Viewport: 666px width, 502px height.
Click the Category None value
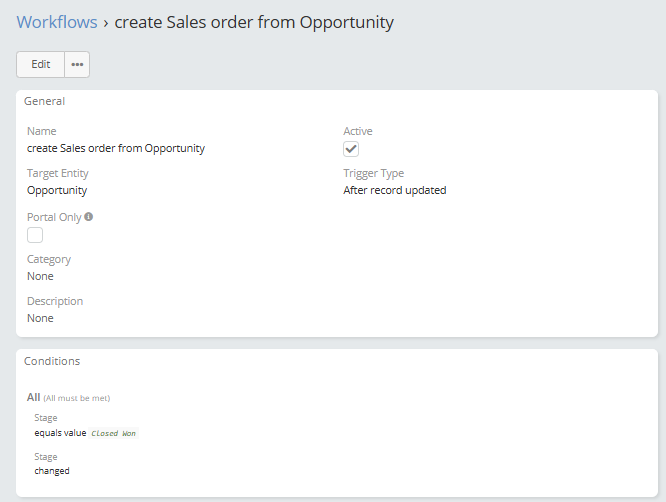tap(40, 276)
